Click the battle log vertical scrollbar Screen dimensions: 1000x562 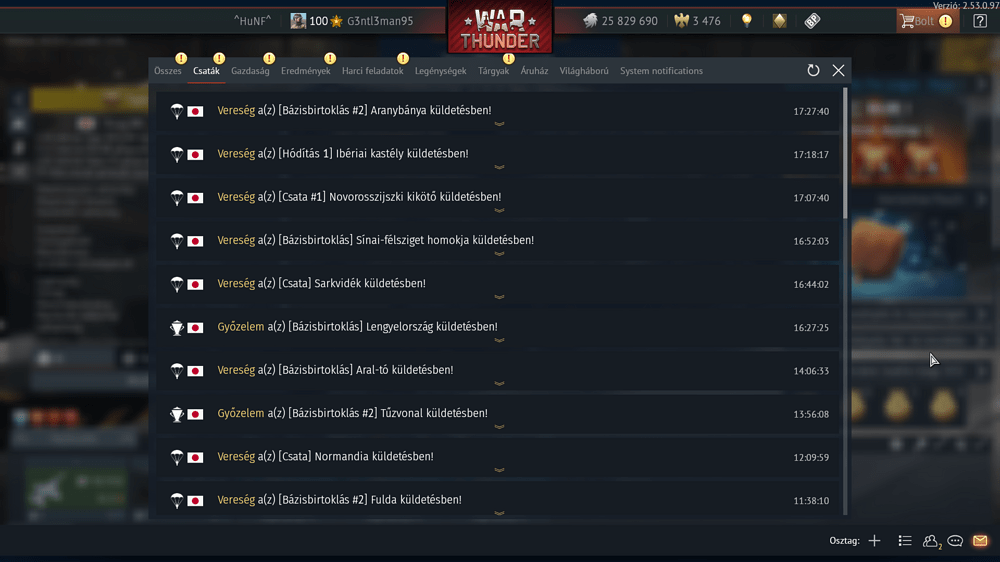tap(845, 153)
